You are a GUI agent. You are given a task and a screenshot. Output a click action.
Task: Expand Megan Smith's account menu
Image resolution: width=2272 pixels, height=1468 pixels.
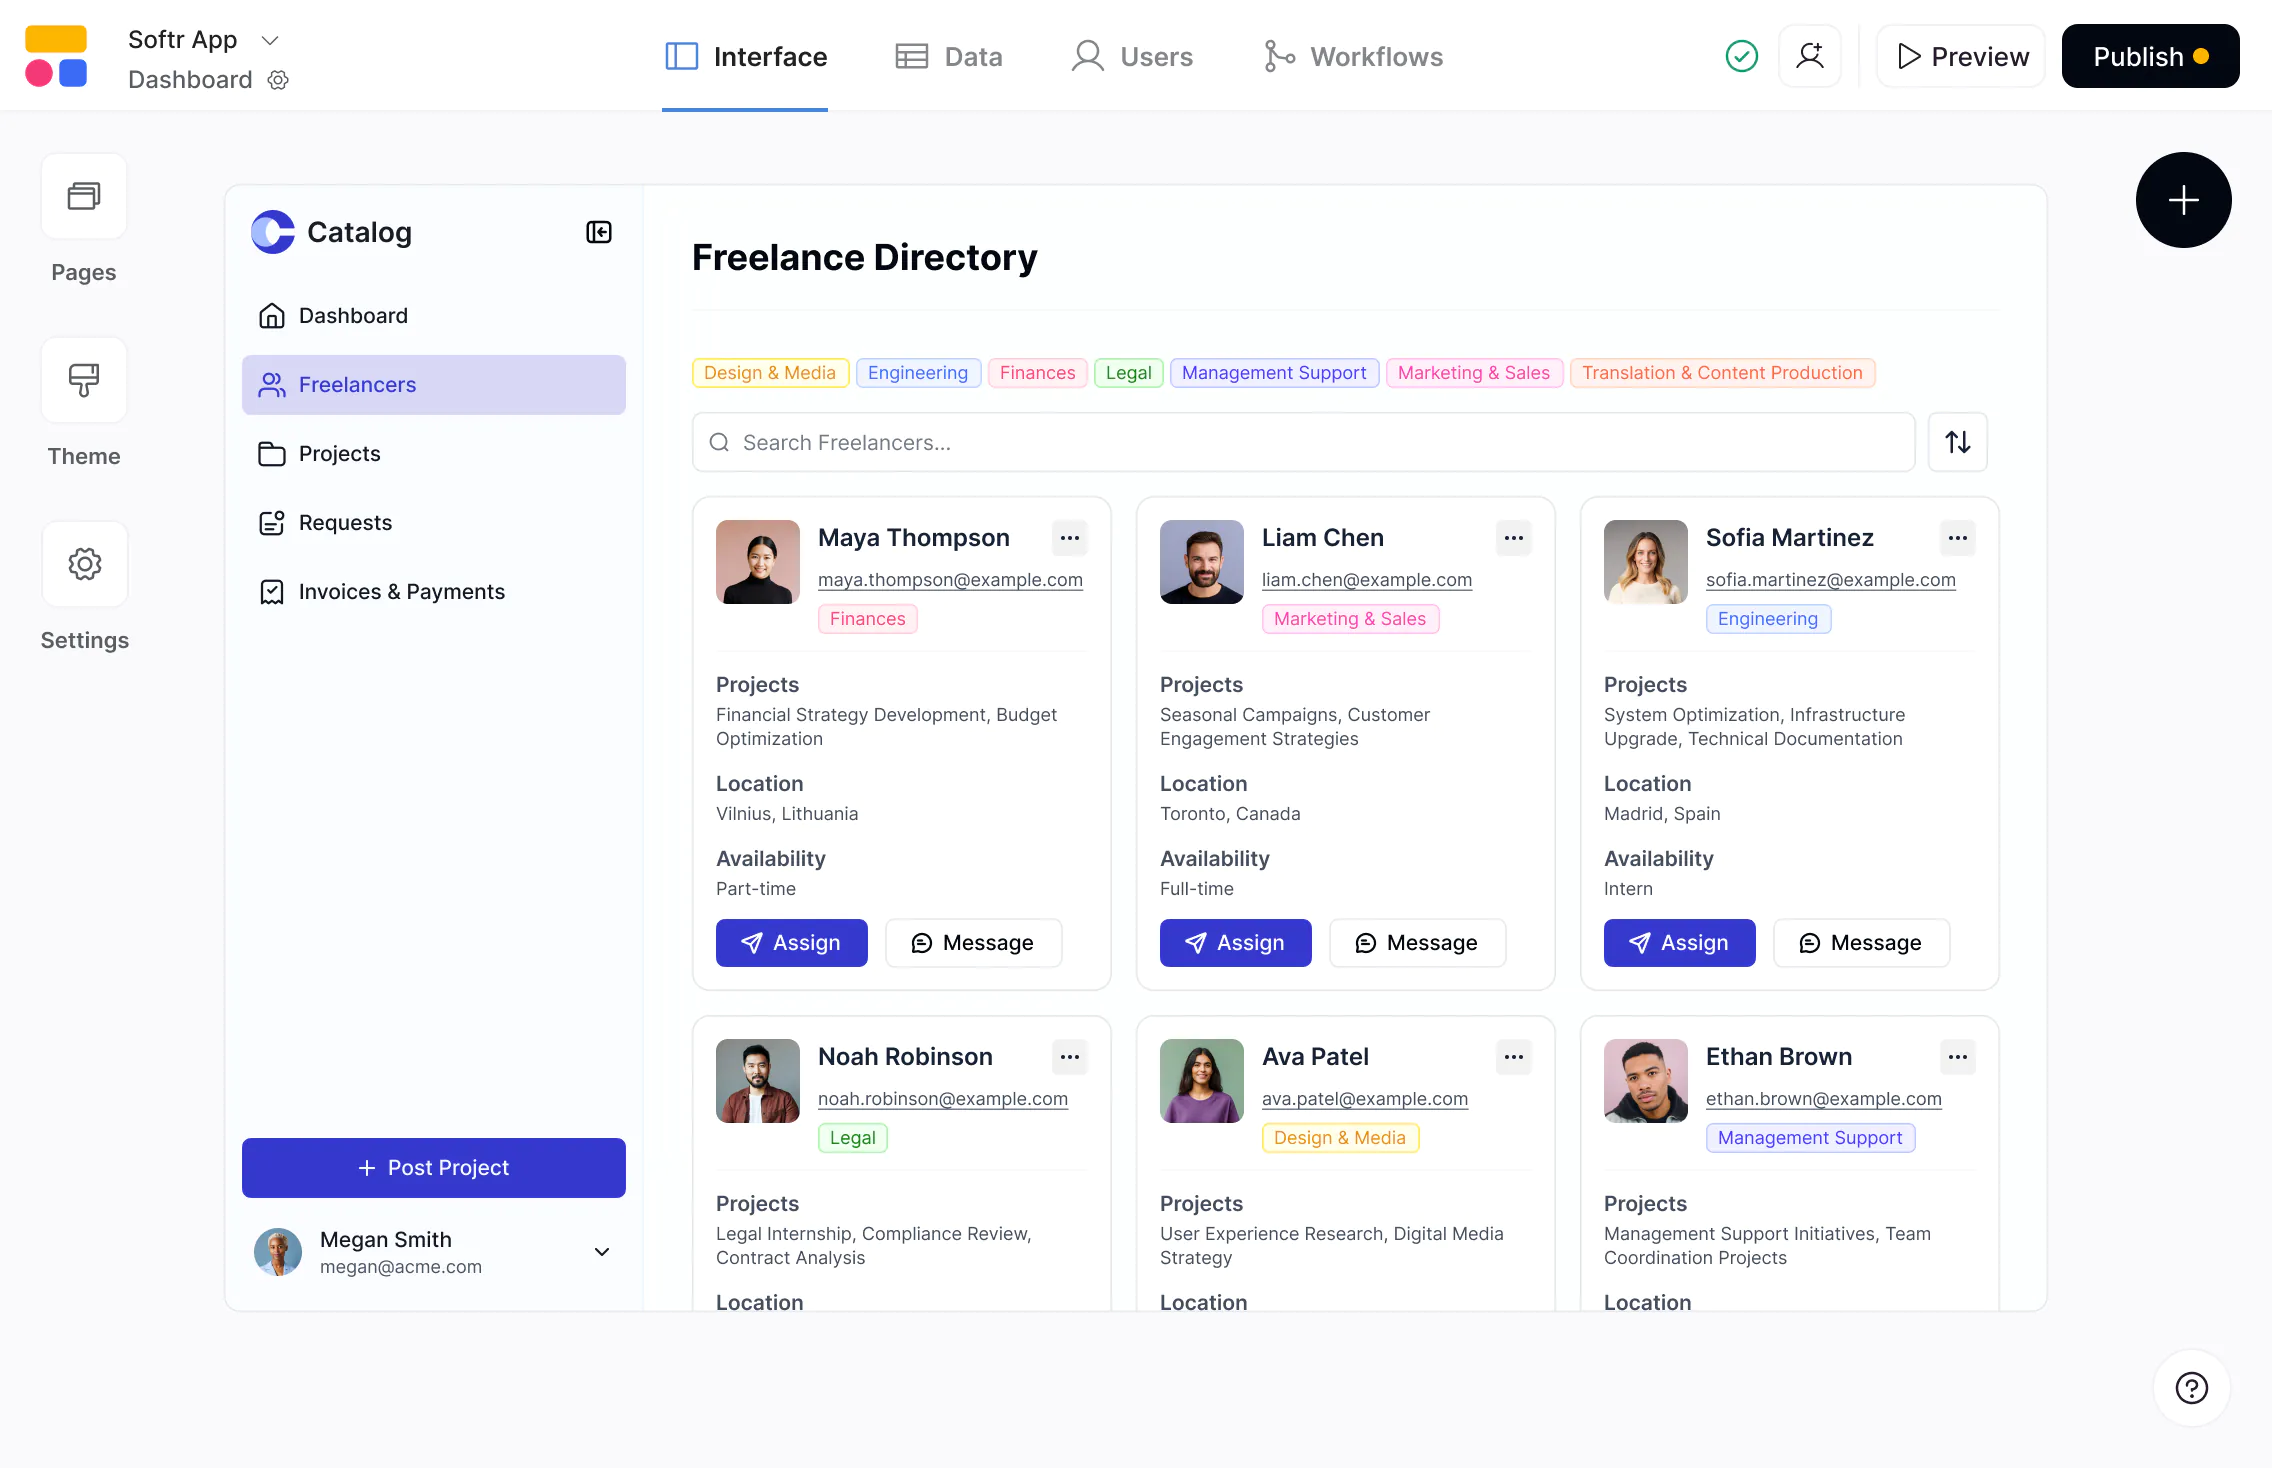click(601, 1251)
